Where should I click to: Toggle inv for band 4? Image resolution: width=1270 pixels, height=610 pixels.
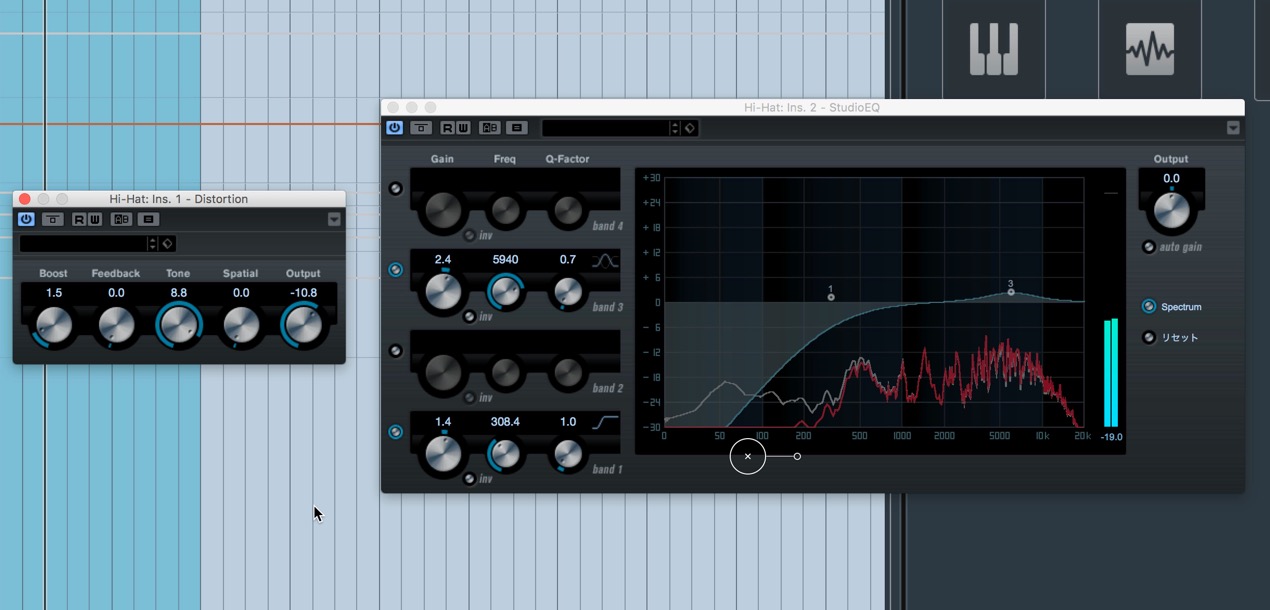469,235
